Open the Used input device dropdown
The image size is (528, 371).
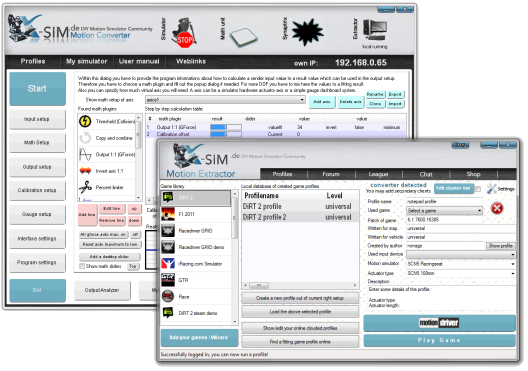click(x=461, y=255)
